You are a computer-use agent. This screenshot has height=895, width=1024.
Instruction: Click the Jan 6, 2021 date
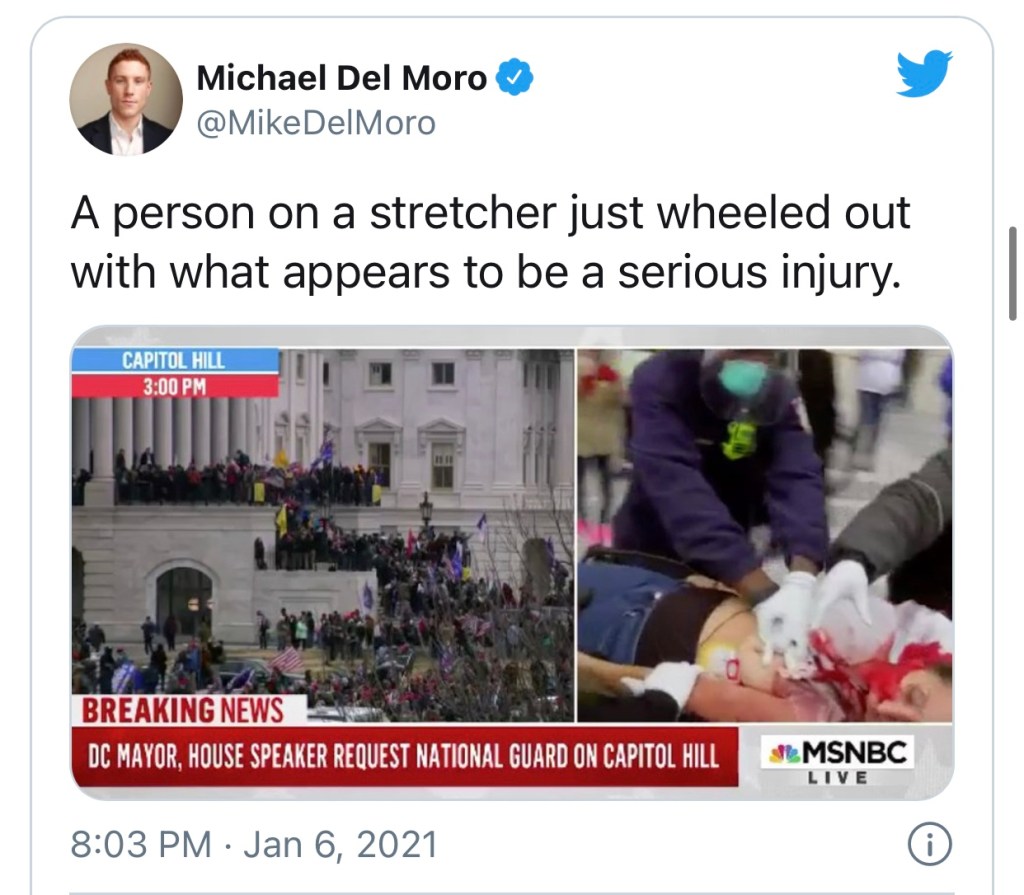(x=340, y=844)
